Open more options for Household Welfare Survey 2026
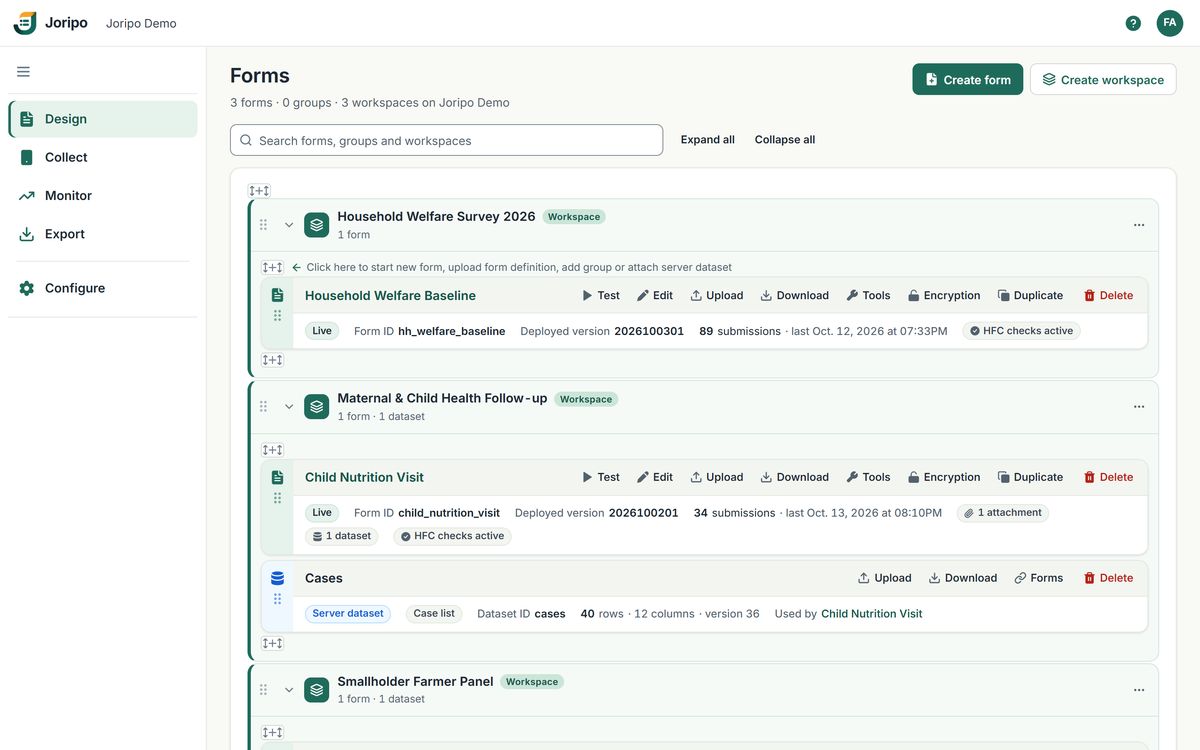 tap(1139, 225)
